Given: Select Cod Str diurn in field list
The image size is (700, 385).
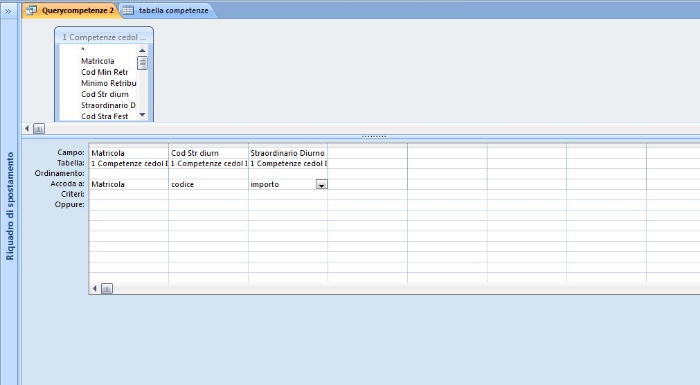Looking at the screenshot, I should coord(105,94).
